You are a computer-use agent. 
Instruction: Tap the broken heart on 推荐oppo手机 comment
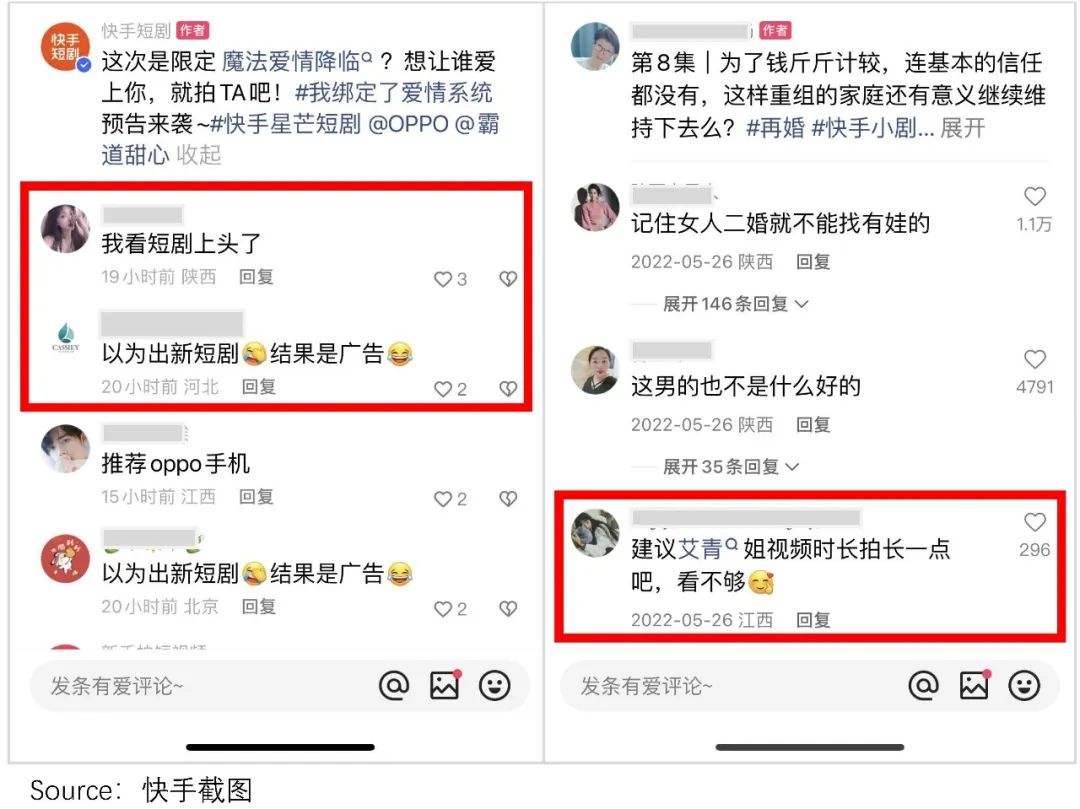[x=508, y=498]
